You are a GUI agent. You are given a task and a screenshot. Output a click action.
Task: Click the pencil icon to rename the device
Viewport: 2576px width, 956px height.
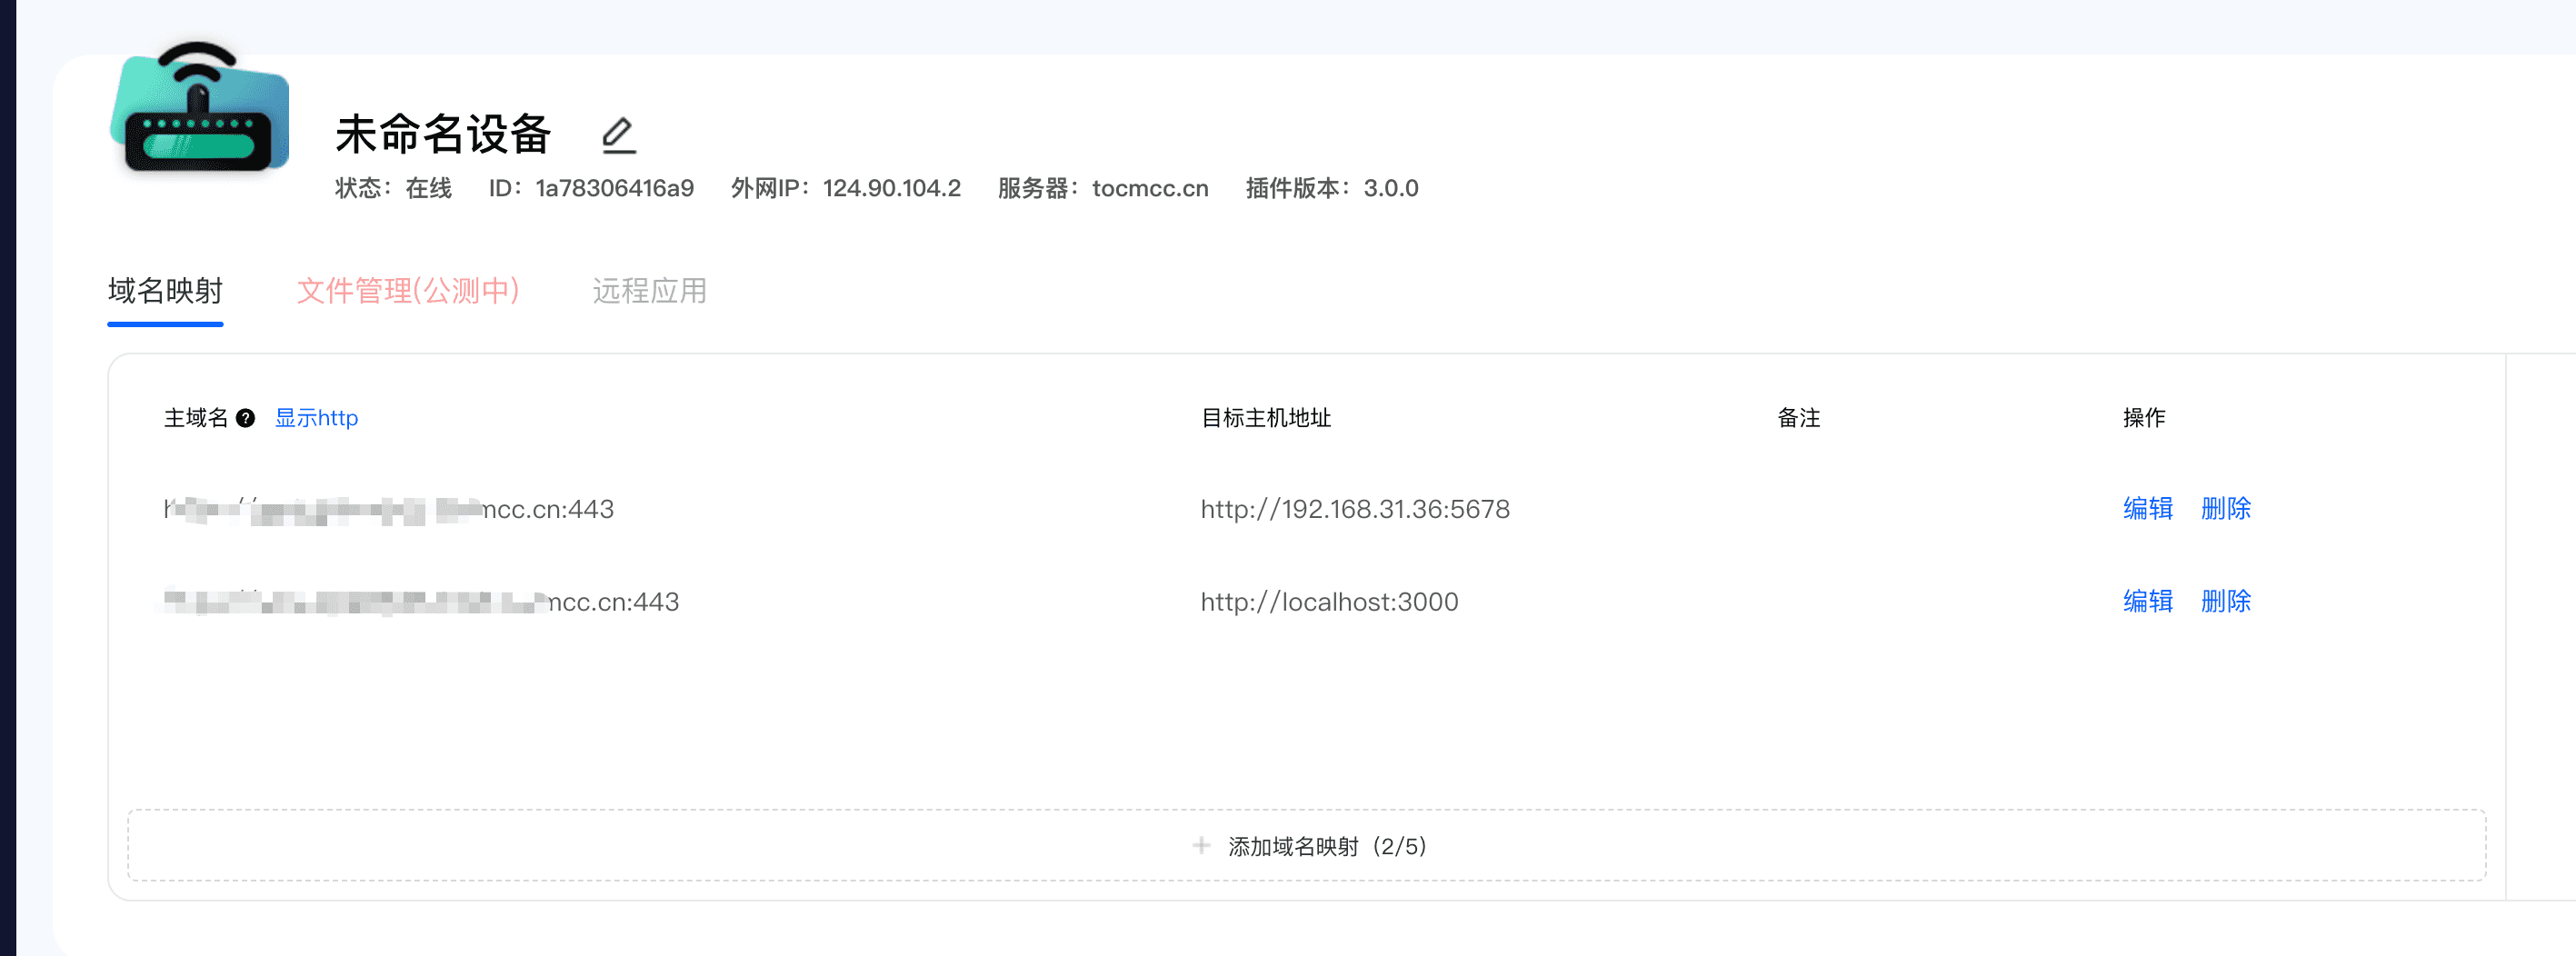(619, 135)
